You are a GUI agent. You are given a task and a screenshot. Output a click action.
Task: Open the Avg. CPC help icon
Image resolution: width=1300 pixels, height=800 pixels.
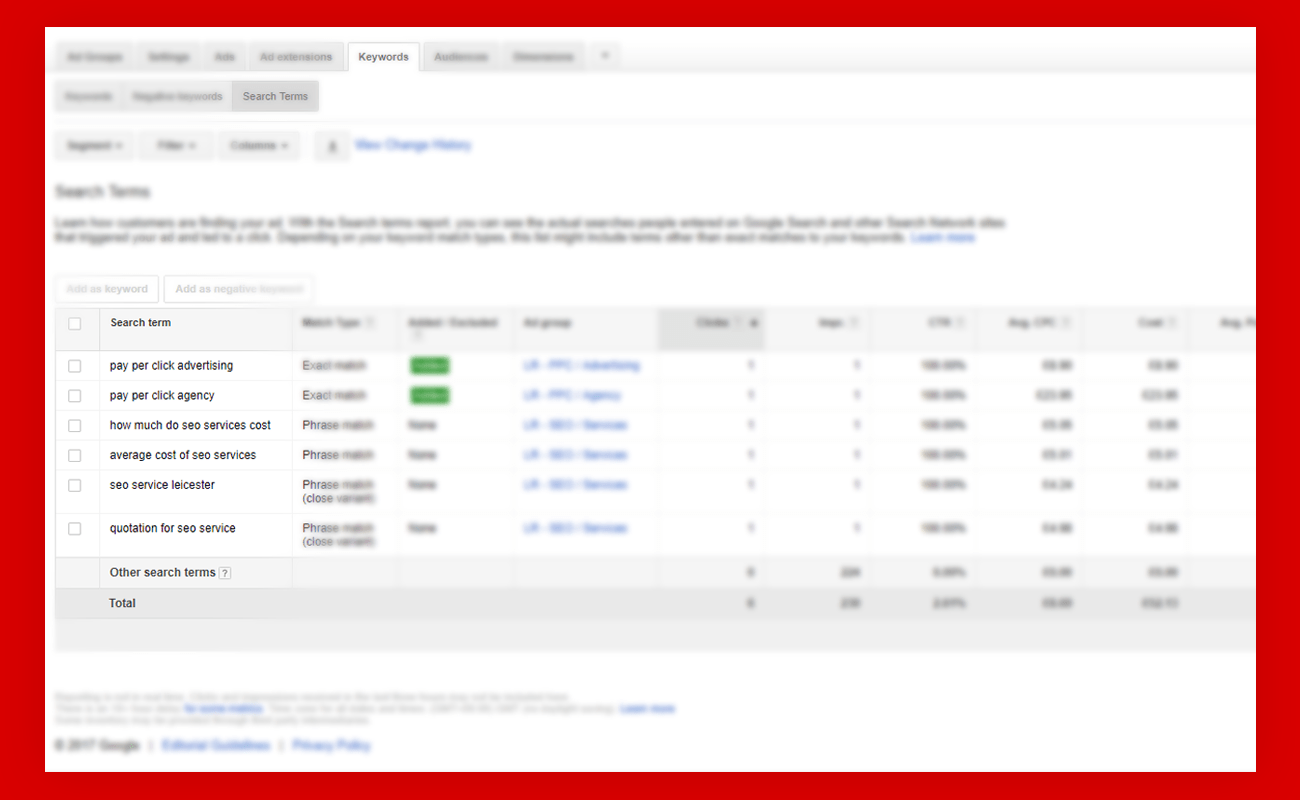point(1066,323)
